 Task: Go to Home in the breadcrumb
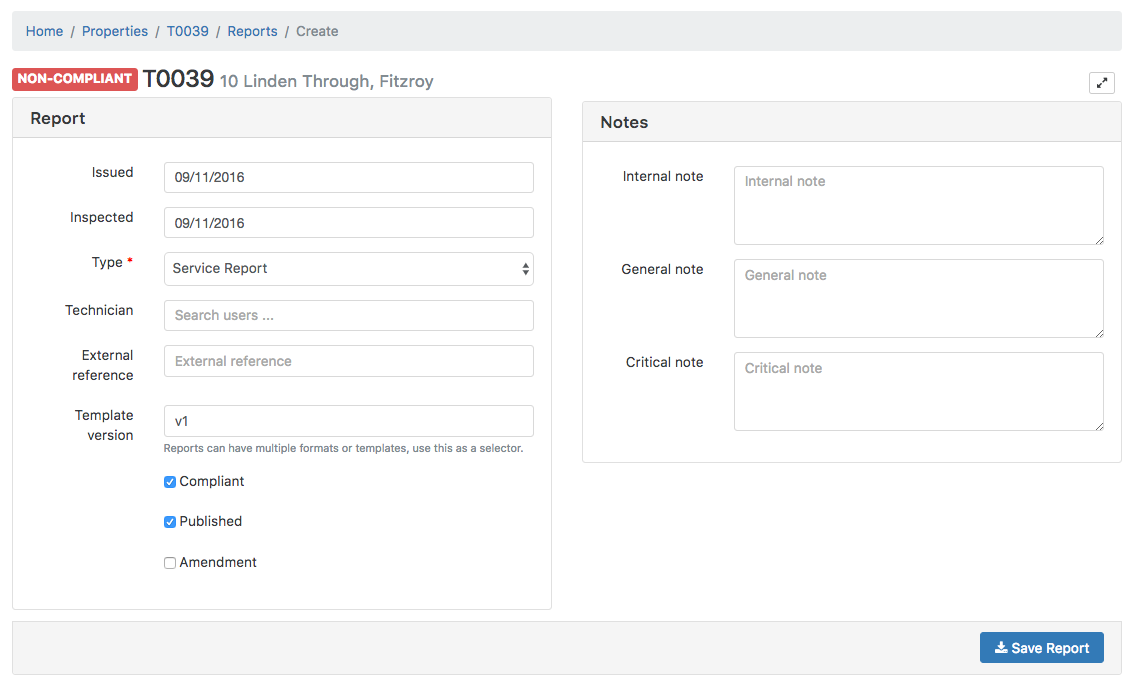click(44, 31)
